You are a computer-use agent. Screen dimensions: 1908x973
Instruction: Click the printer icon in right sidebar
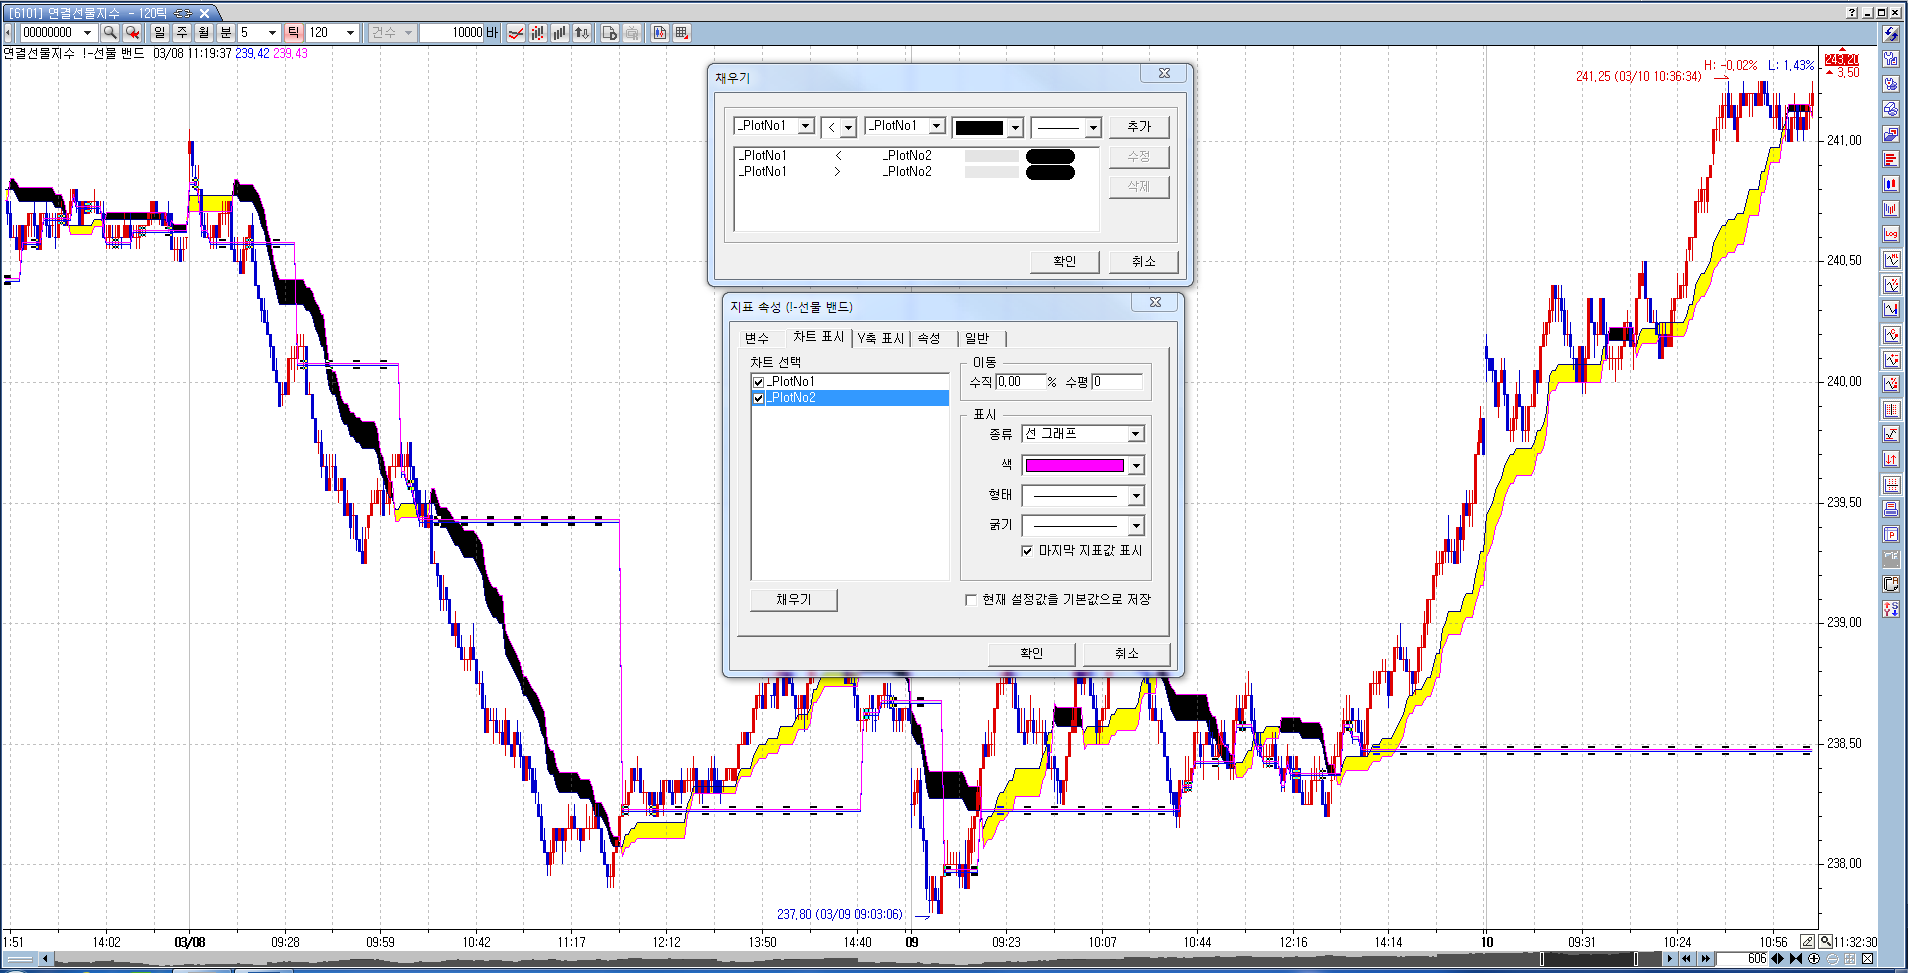(1890, 509)
